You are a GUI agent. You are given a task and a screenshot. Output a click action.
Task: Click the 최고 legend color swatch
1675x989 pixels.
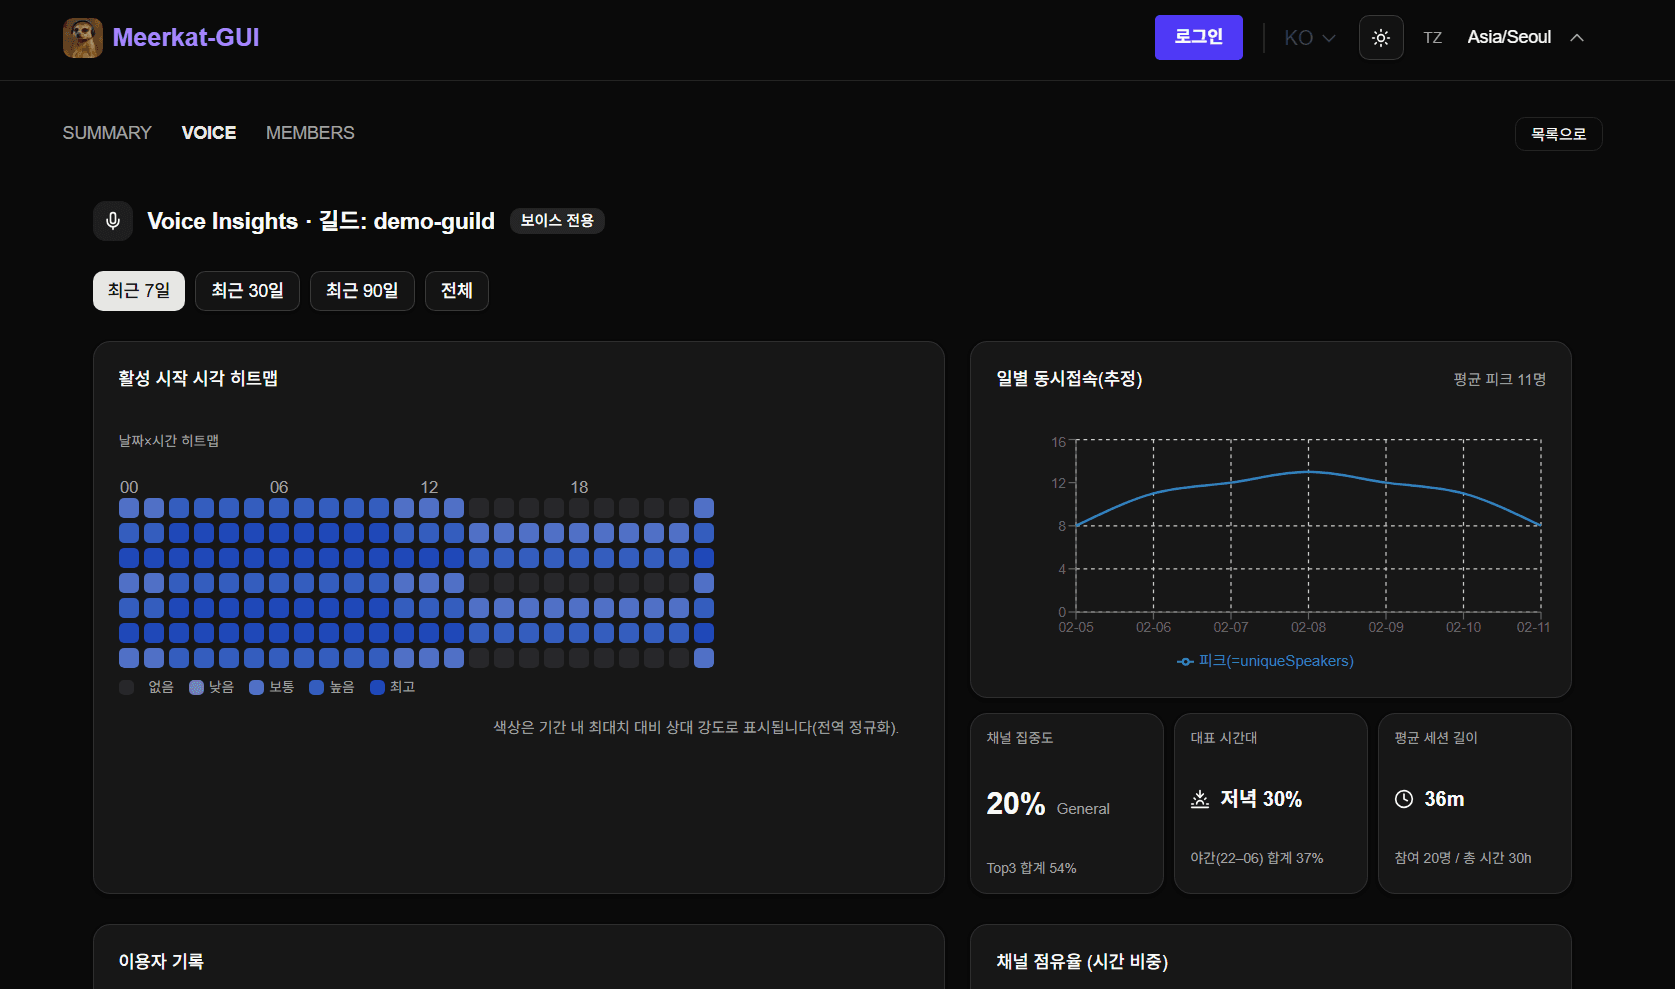[x=377, y=687]
